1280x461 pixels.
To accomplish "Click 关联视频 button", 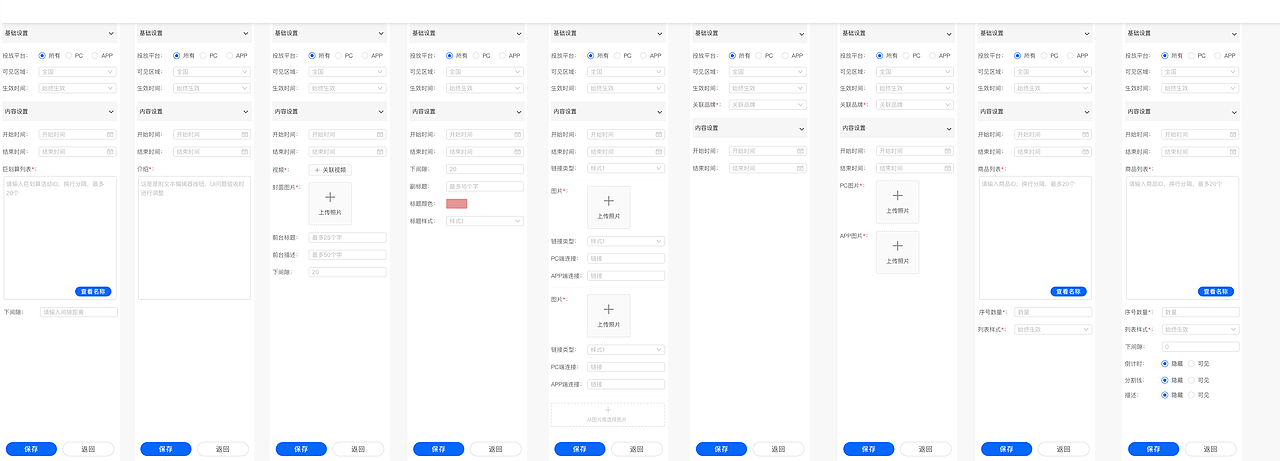I will [x=330, y=170].
